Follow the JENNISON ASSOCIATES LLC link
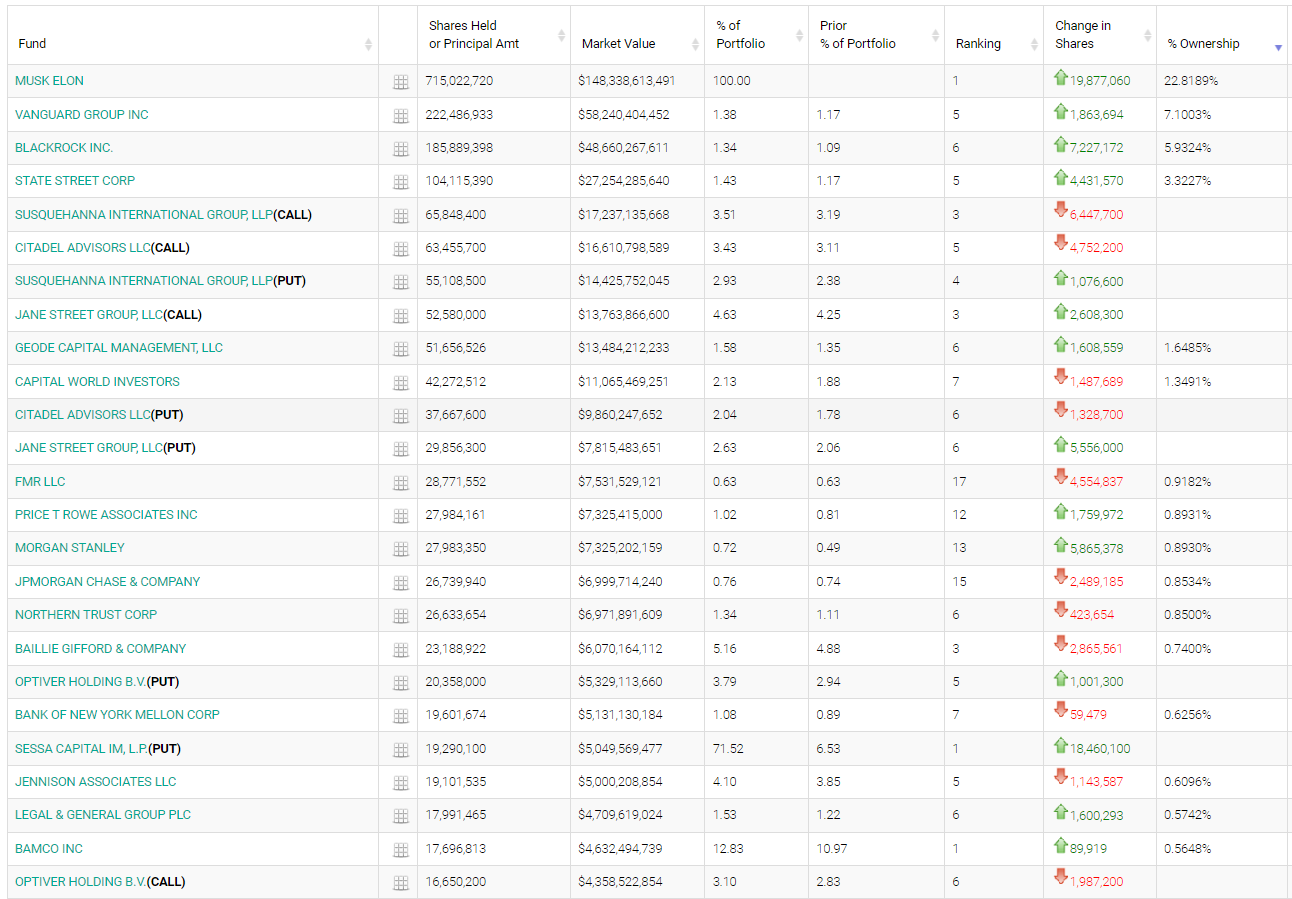1292x899 pixels. tap(95, 782)
